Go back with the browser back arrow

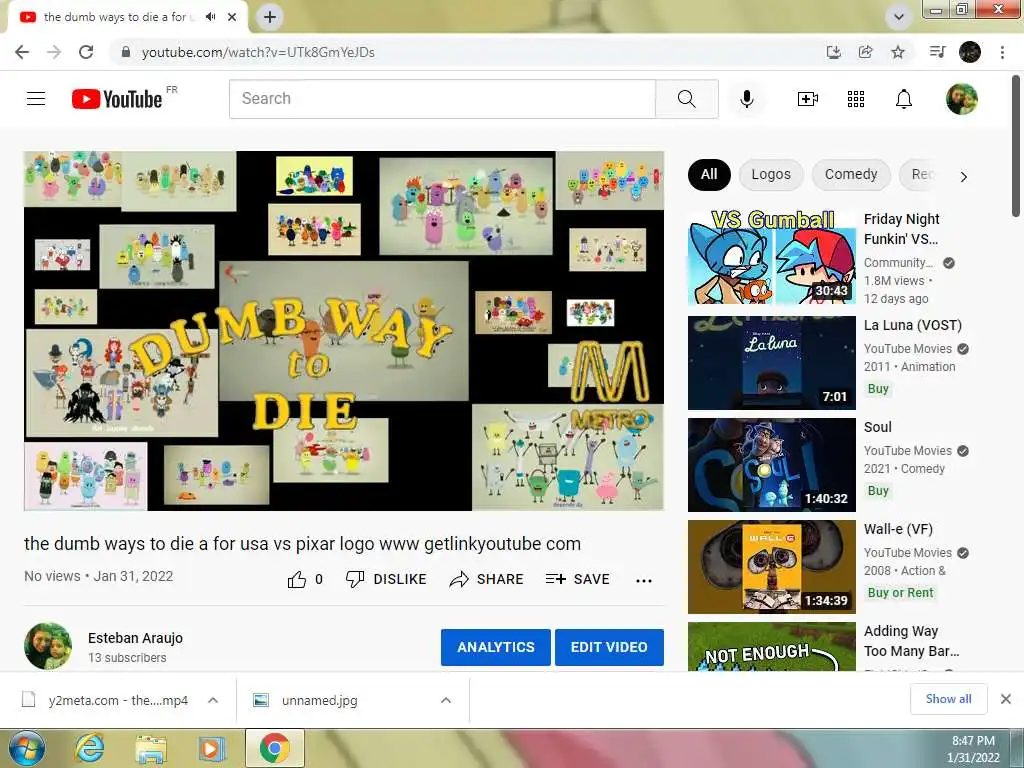[x=22, y=52]
